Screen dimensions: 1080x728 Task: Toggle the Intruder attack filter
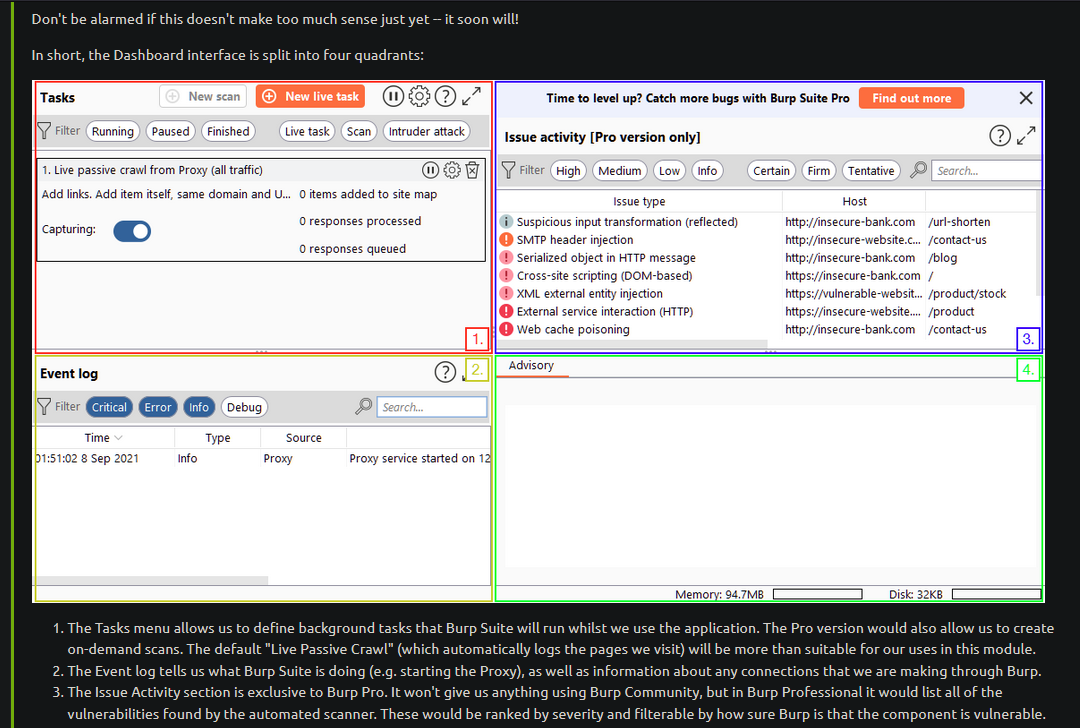pyautogui.click(x=427, y=132)
